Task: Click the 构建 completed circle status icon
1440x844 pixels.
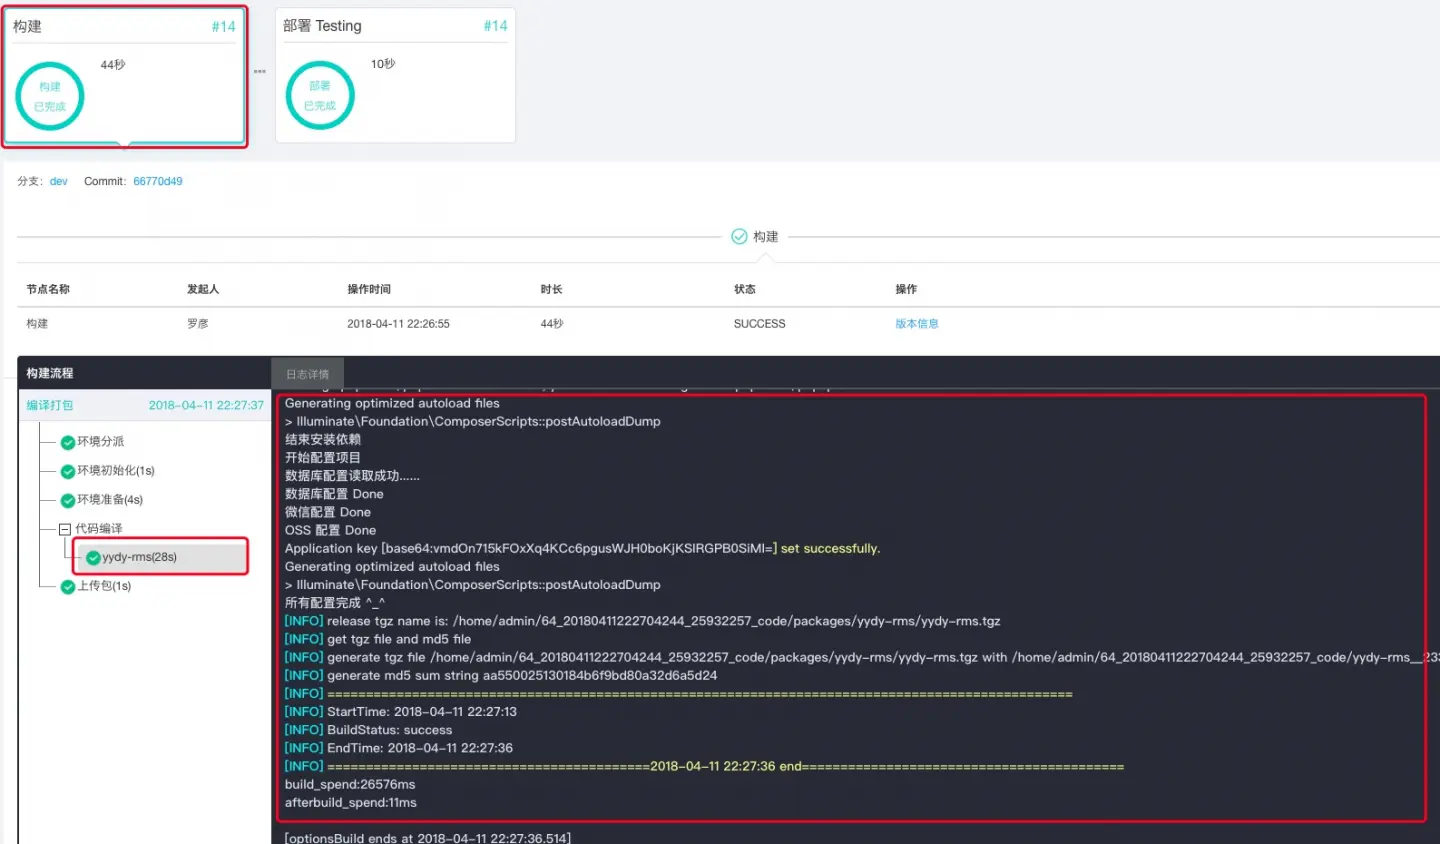Action: click(50, 96)
